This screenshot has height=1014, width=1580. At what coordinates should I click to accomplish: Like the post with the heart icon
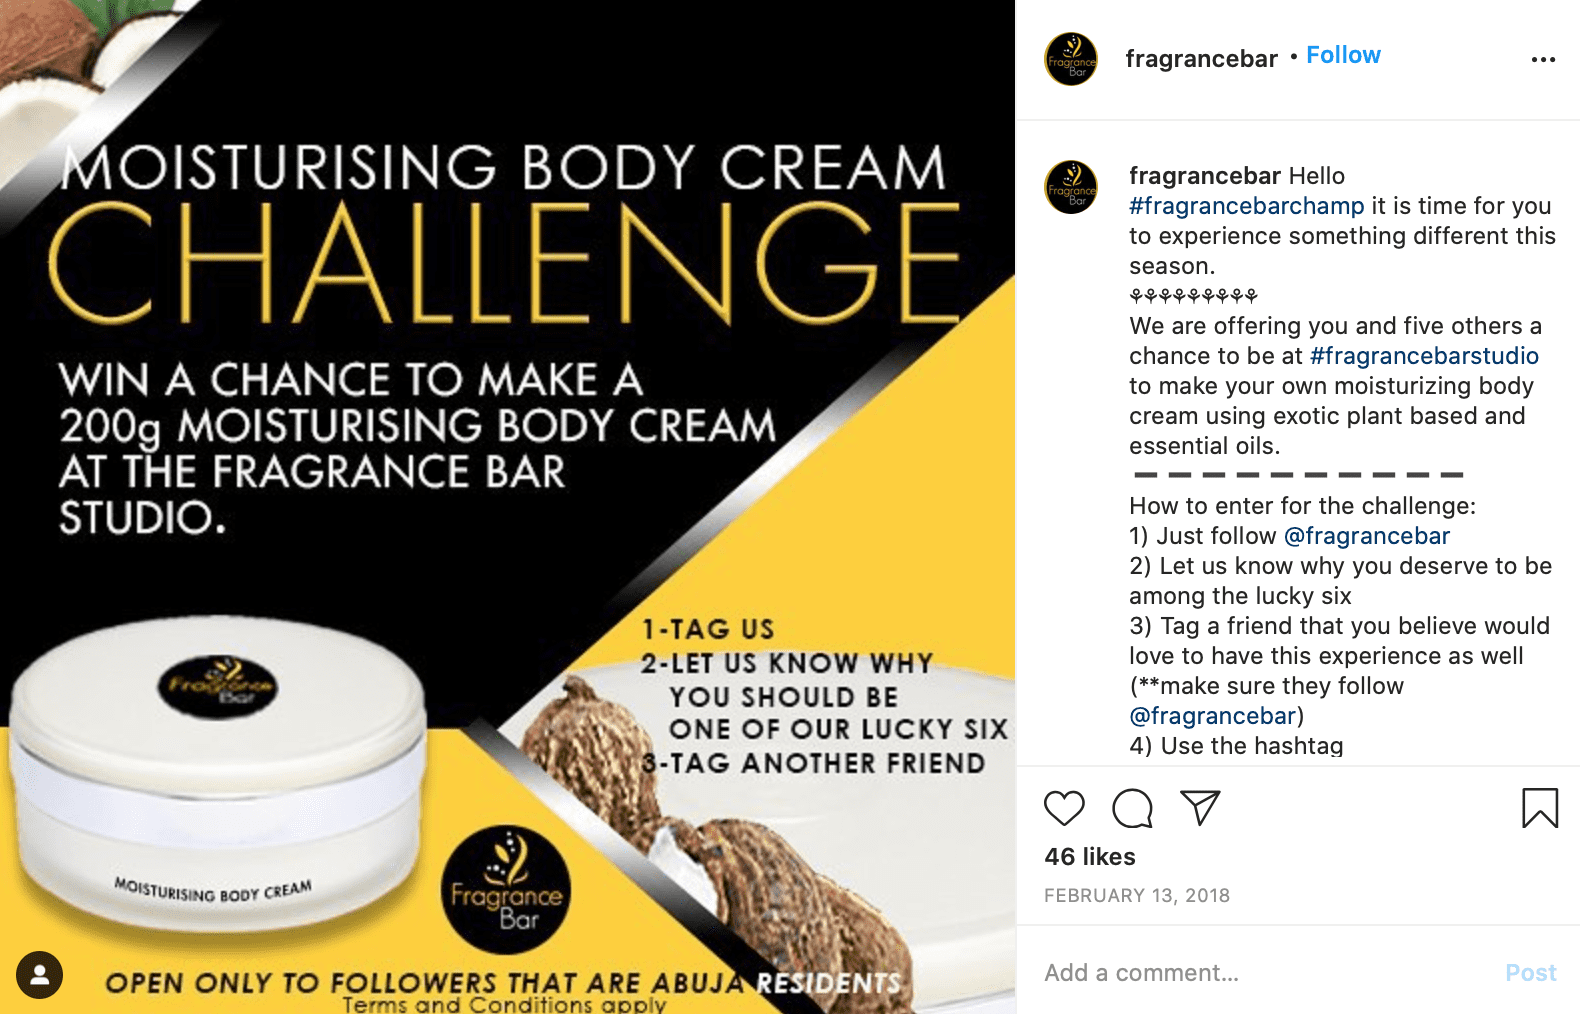[1064, 808]
